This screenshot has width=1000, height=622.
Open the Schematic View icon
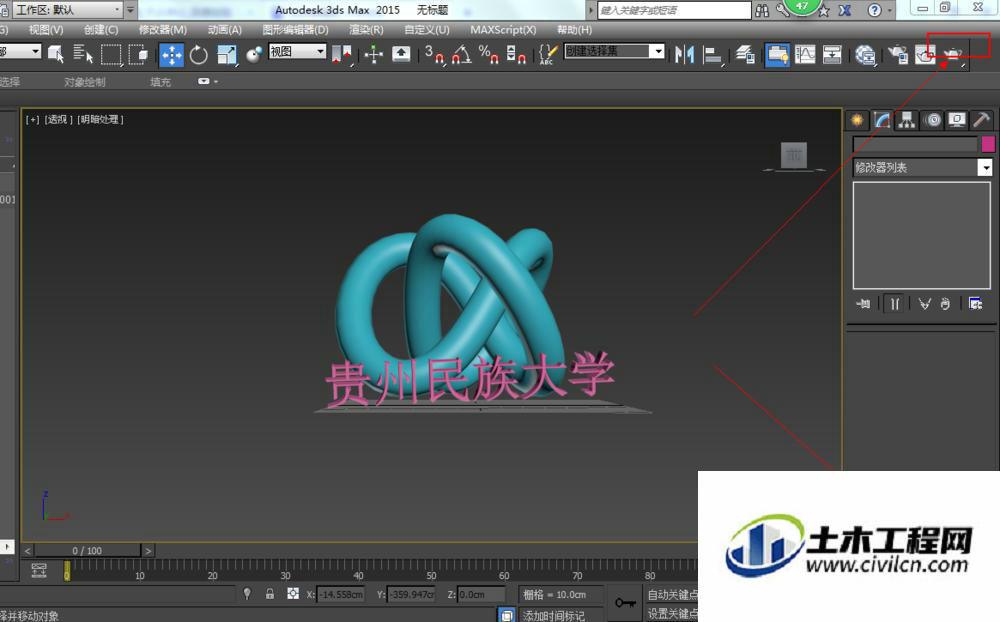point(832,54)
